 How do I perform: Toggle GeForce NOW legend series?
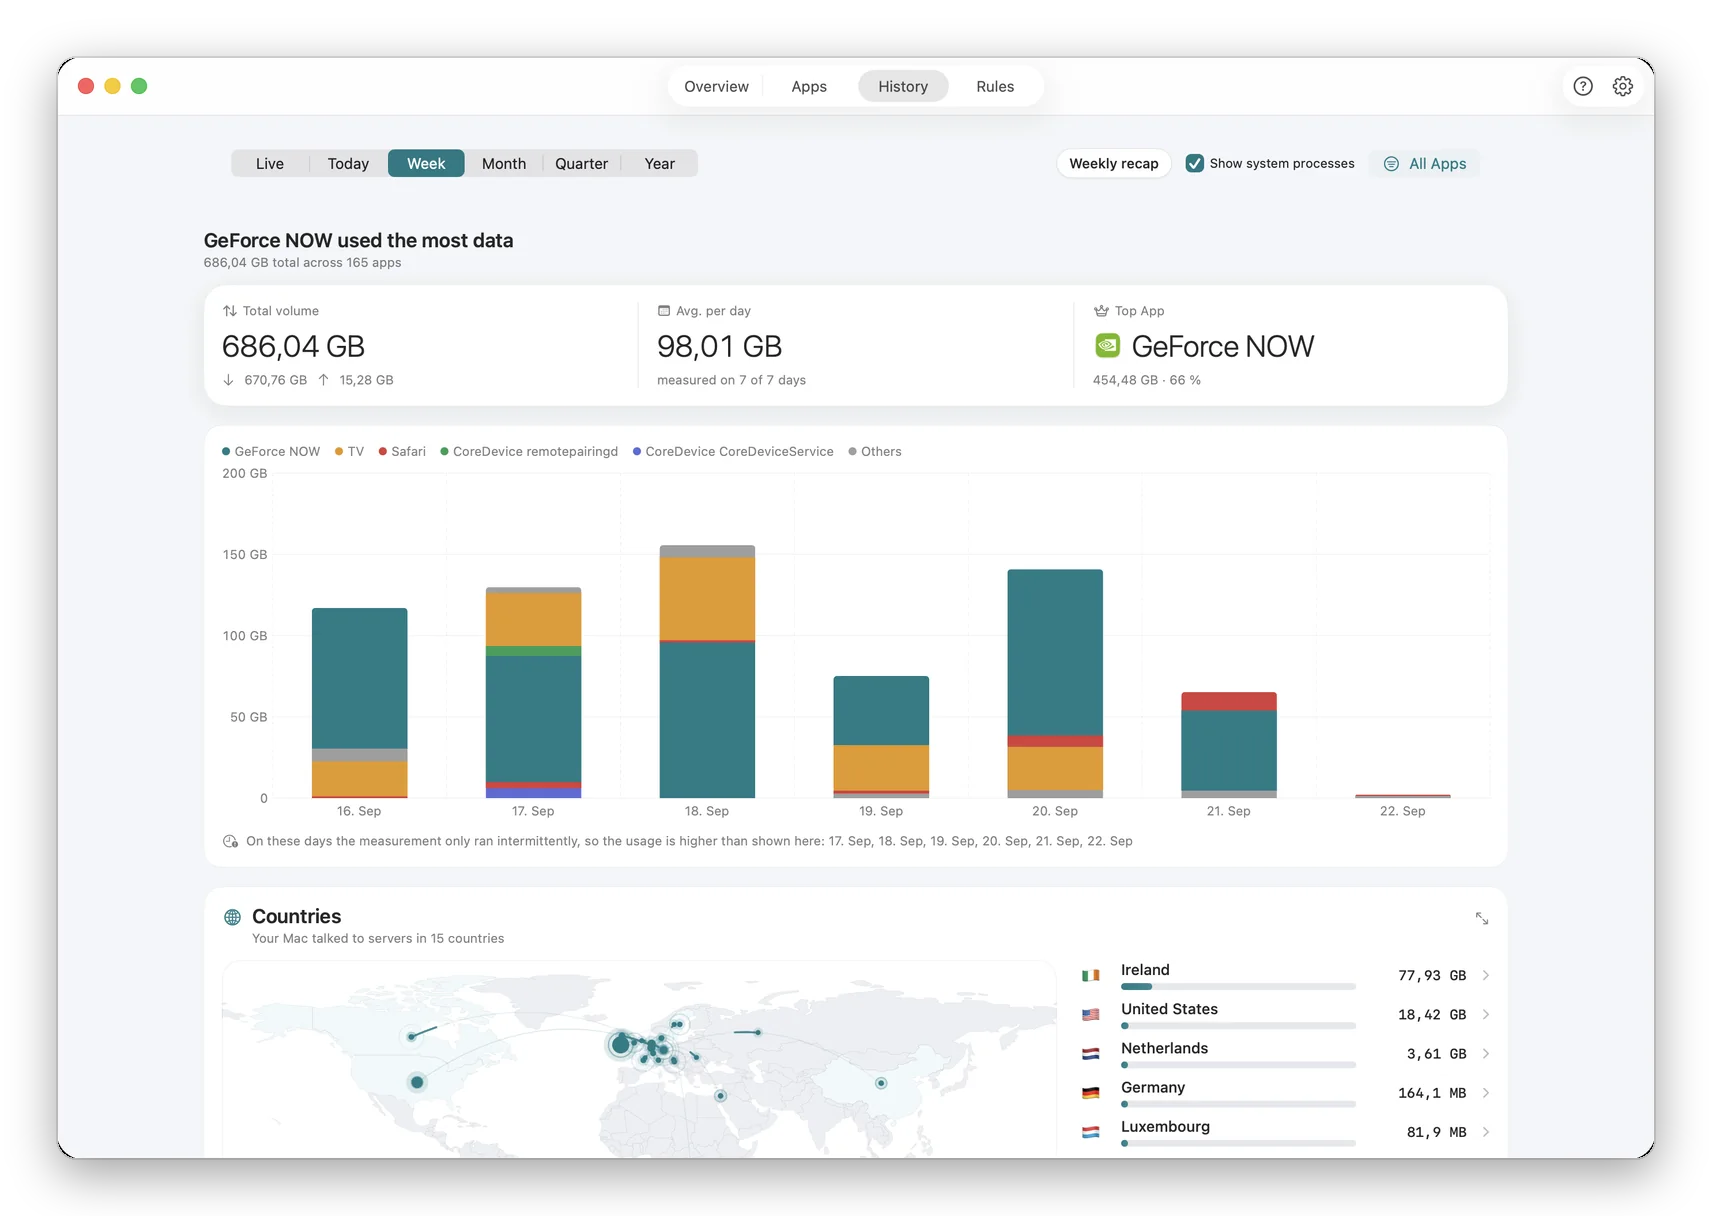point(271,452)
